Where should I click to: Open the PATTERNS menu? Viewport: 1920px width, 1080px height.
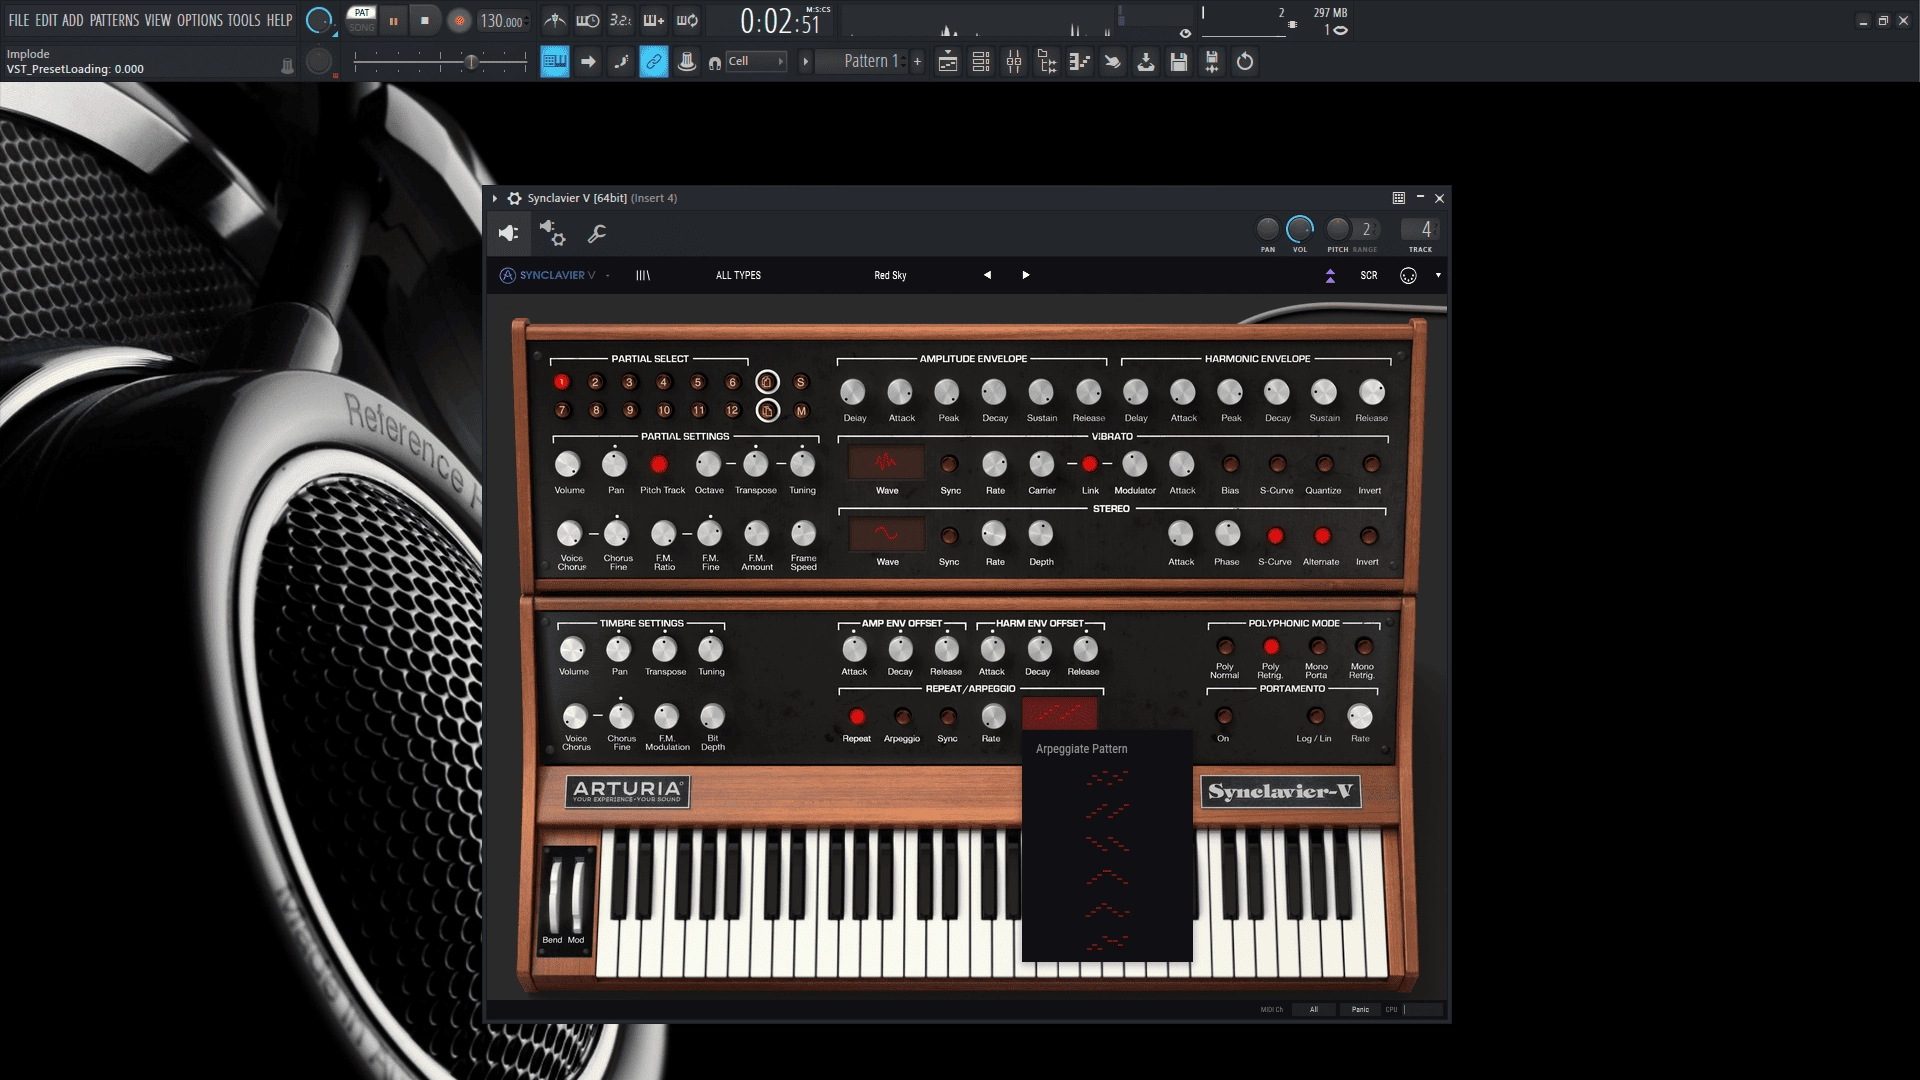(x=115, y=20)
